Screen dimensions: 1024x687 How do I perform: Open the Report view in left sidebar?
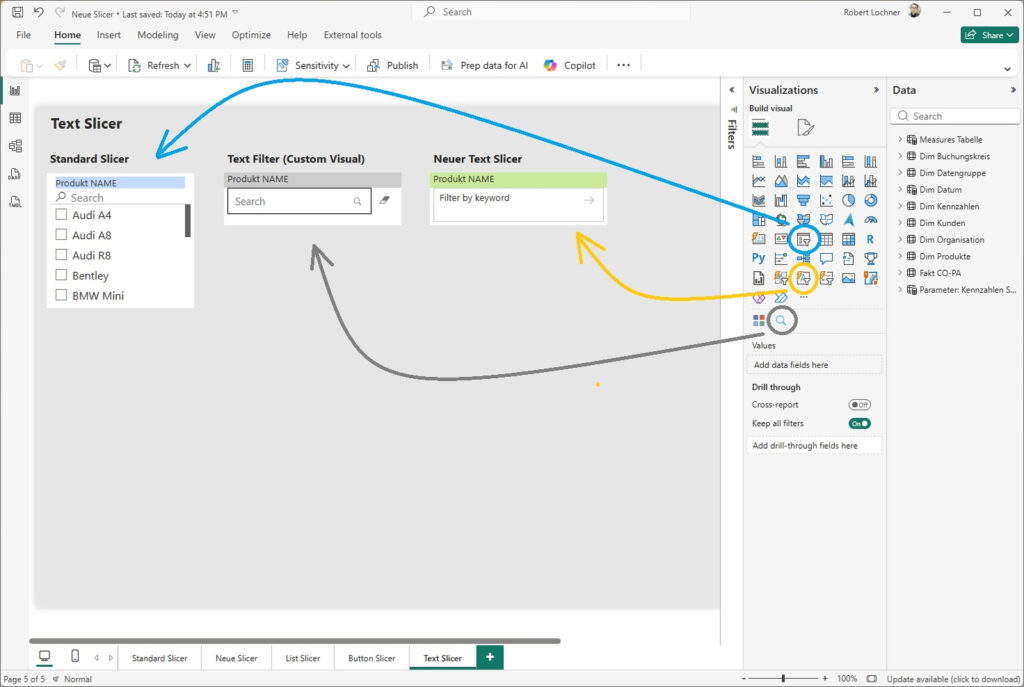pos(15,91)
